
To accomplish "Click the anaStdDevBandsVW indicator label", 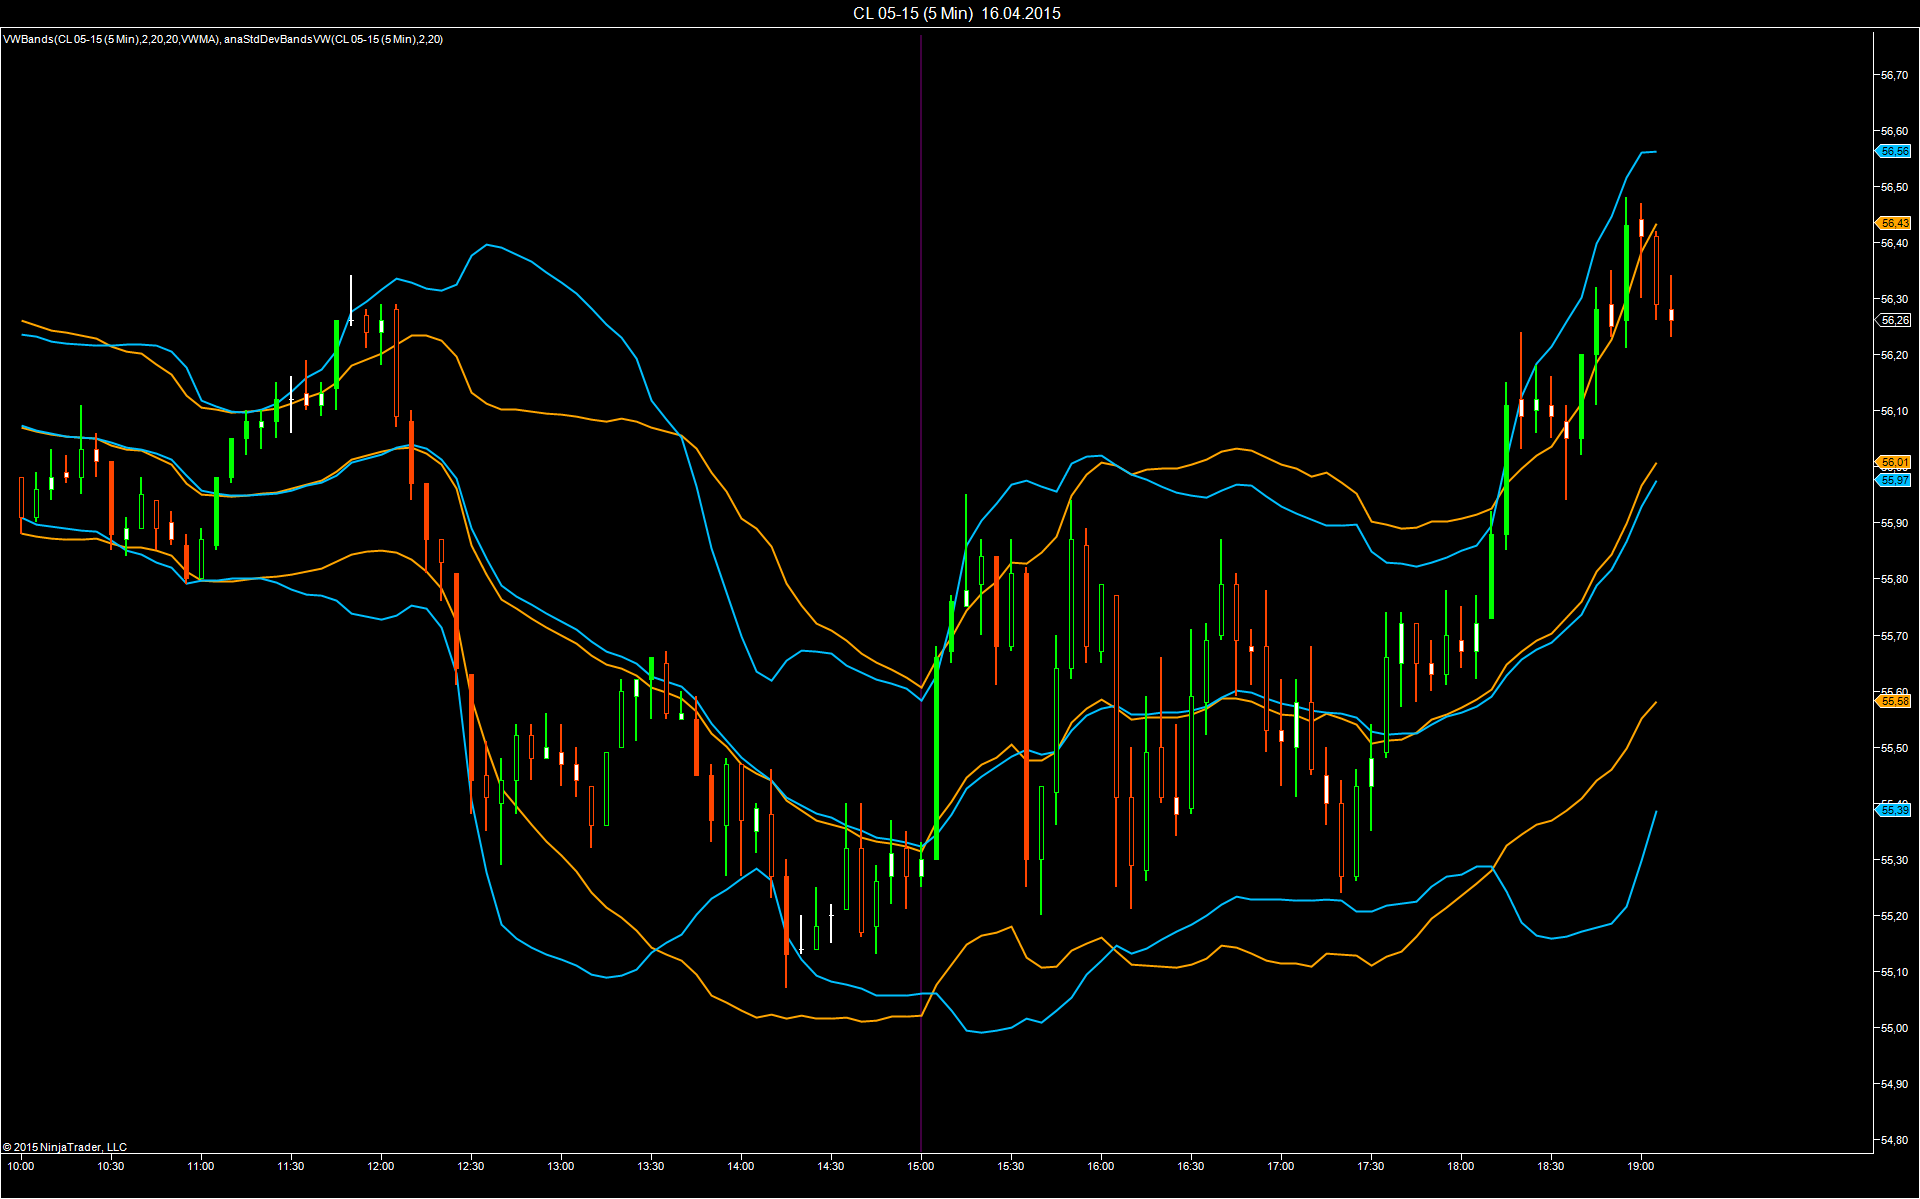I will point(334,39).
